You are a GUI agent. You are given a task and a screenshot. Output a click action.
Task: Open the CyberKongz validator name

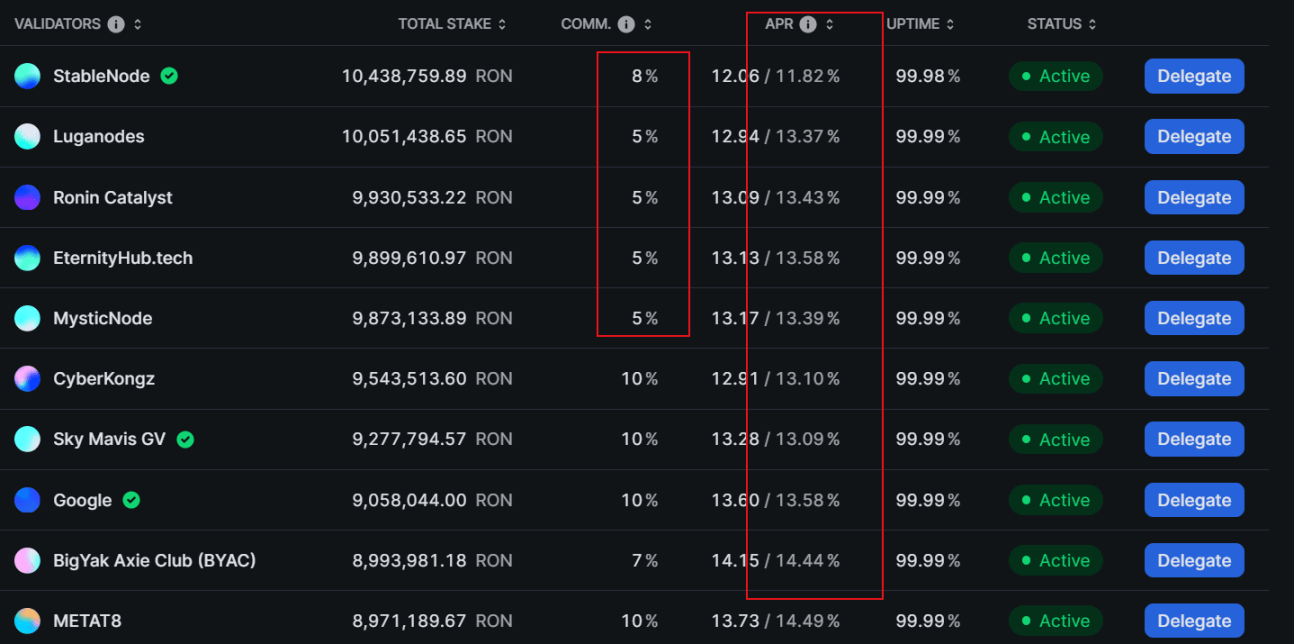(104, 379)
